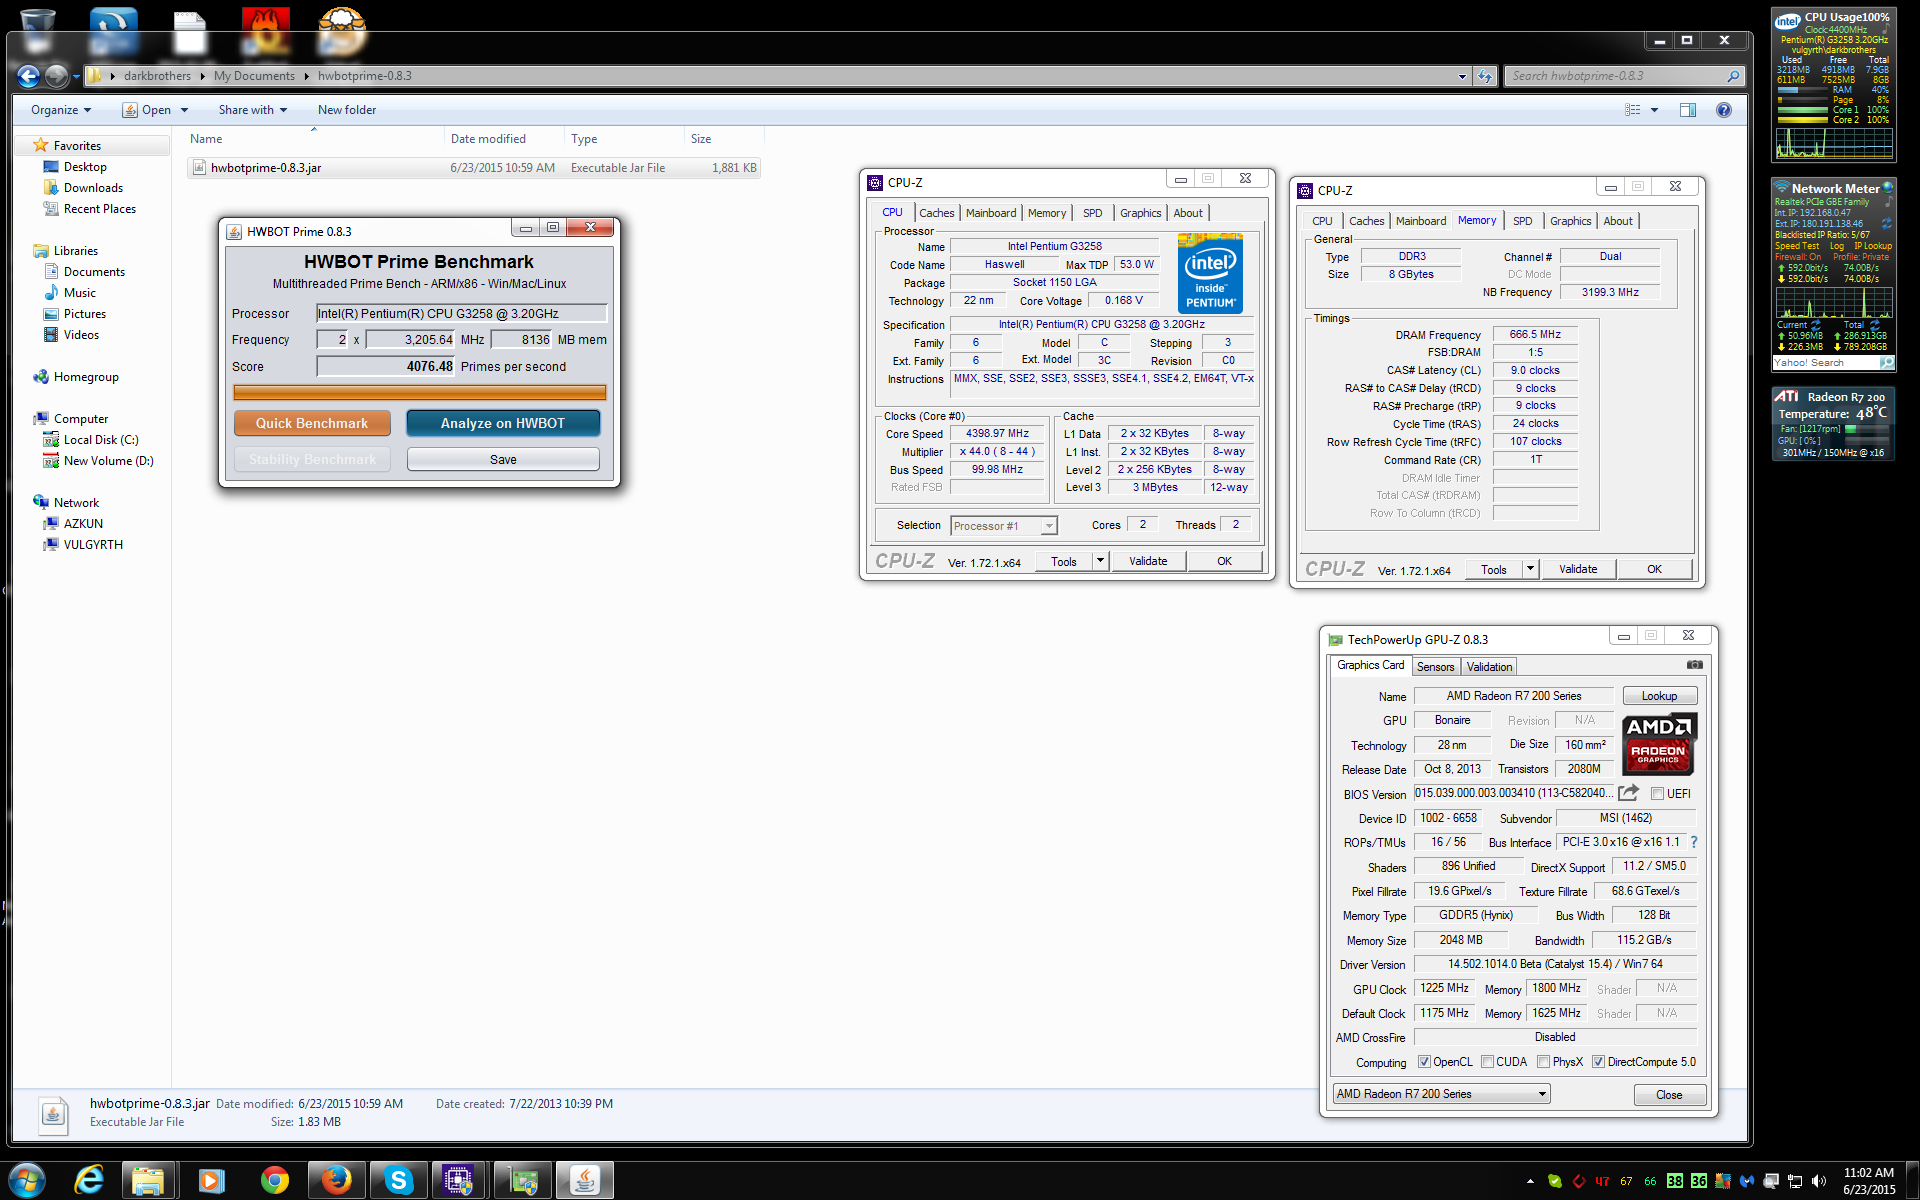Expand the Processor #1 selection dropdown in CPU-Z

coord(1049,526)
